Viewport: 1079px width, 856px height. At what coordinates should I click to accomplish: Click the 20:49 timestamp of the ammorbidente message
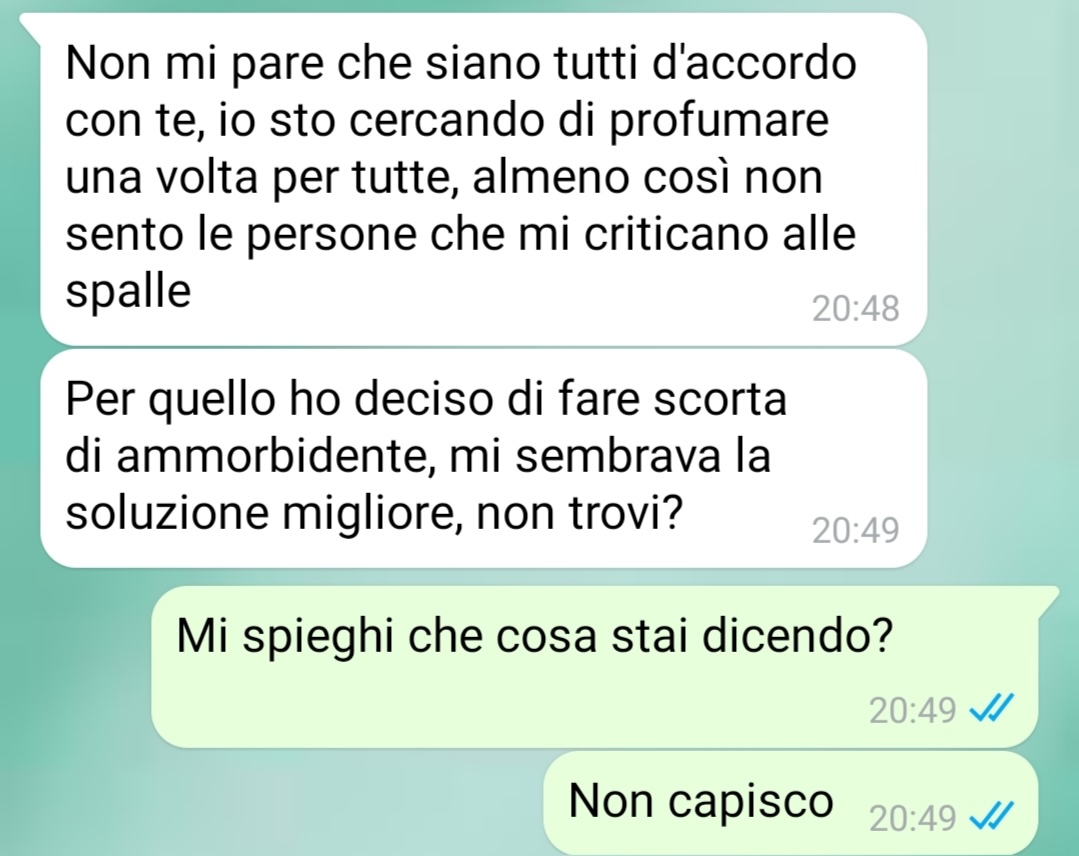pos(855,530)
